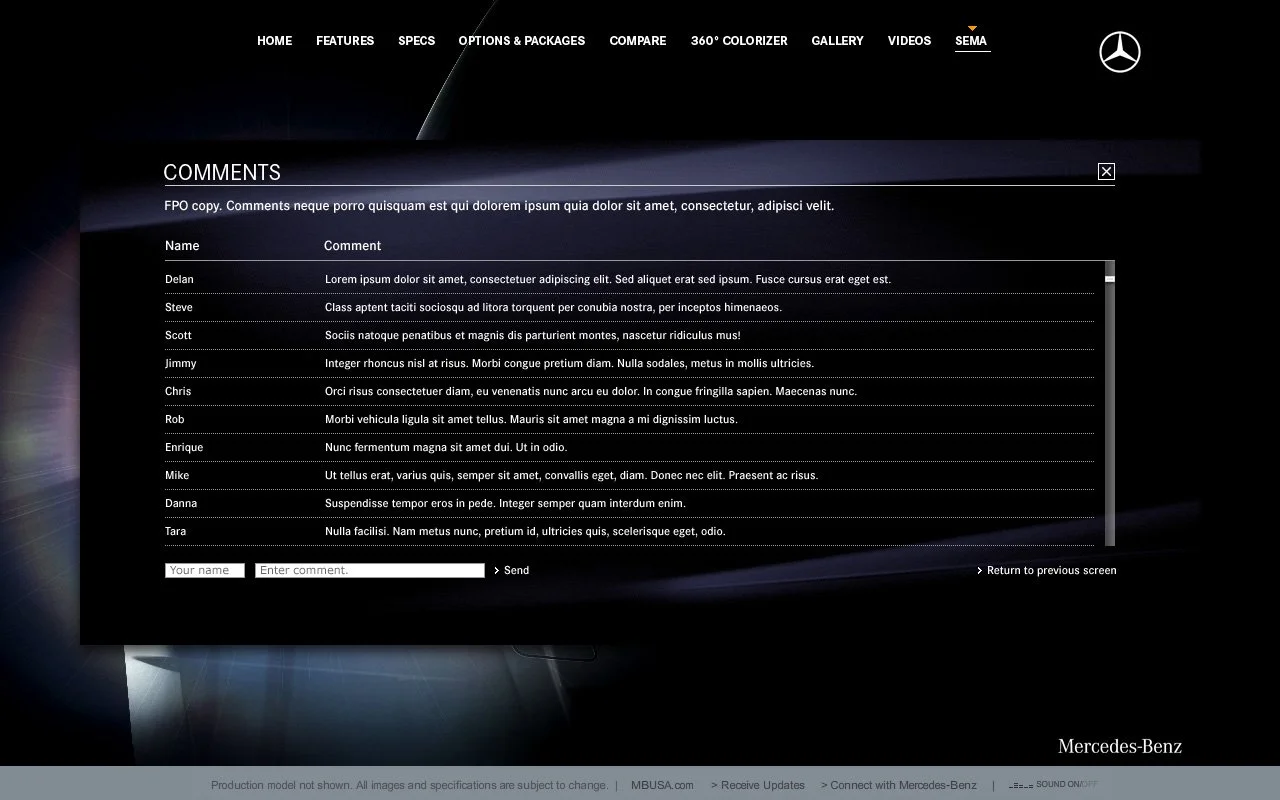This screenshot has height=800, width=1280.
Task: Click the Mercedes-Benz wordmark logo
Action: click(1120, 746)
